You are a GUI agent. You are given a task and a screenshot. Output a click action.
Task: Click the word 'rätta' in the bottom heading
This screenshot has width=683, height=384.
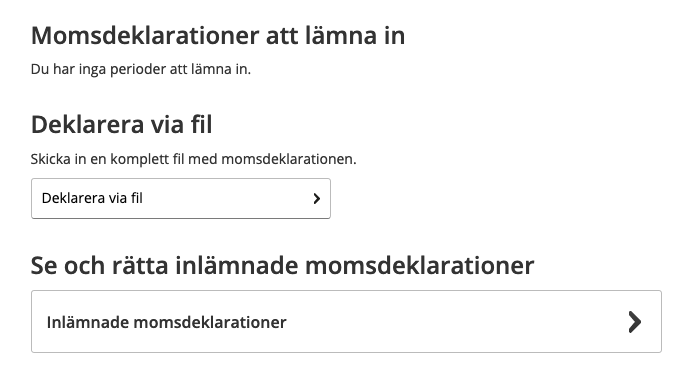pyautogui.click(x=140, y=265)
